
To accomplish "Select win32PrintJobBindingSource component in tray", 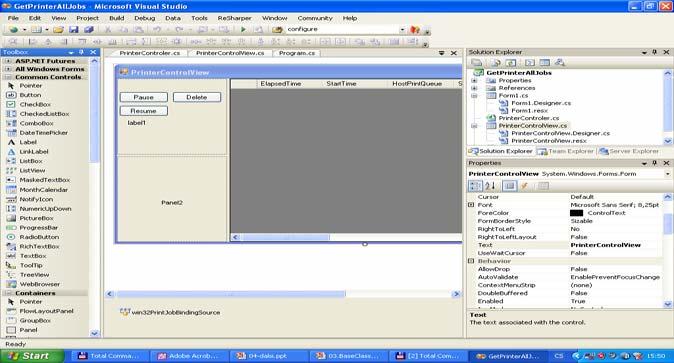I will click(x=170, y=313).
